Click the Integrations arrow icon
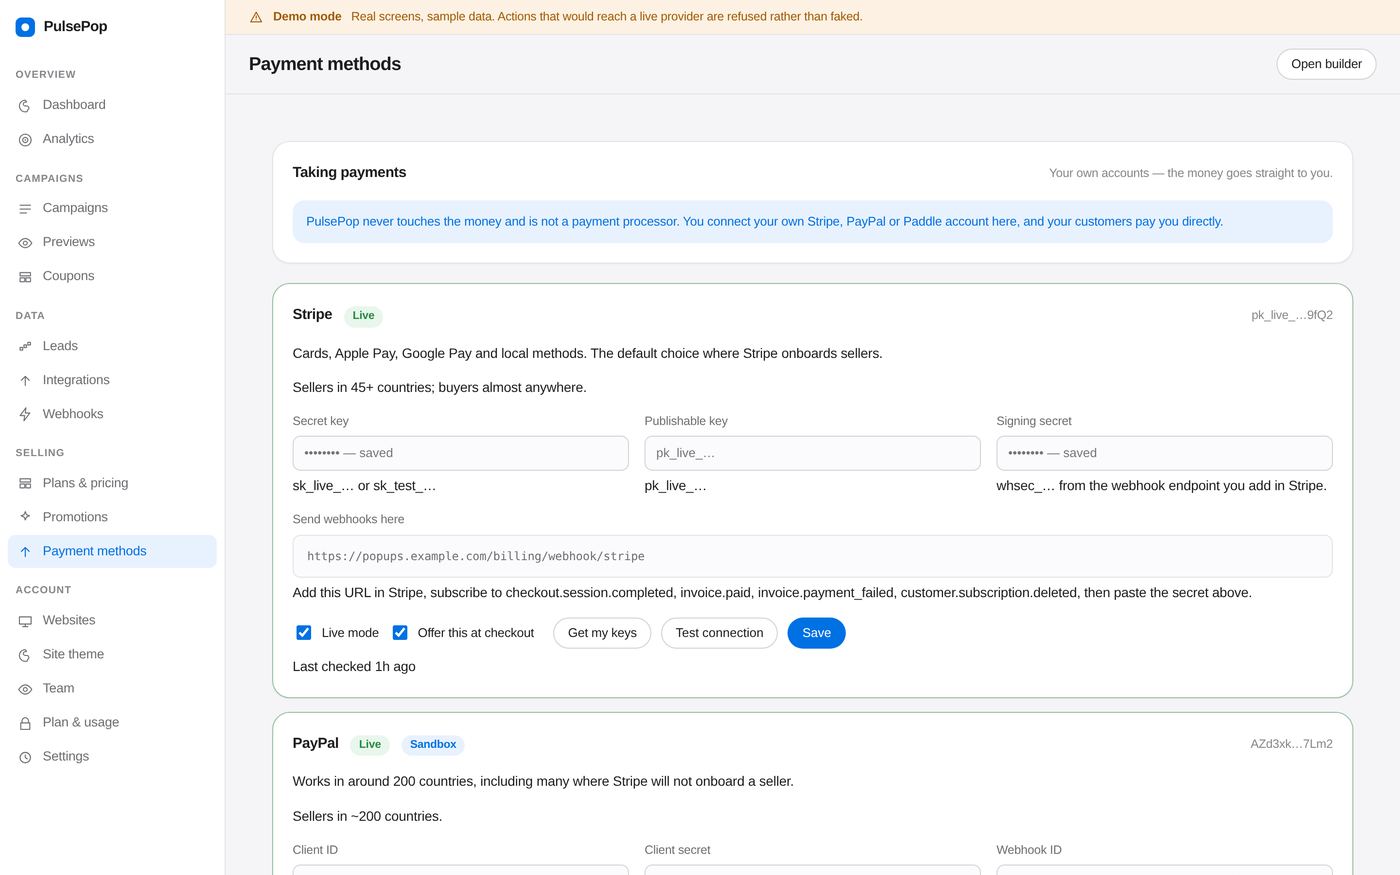 coord(25,381)
